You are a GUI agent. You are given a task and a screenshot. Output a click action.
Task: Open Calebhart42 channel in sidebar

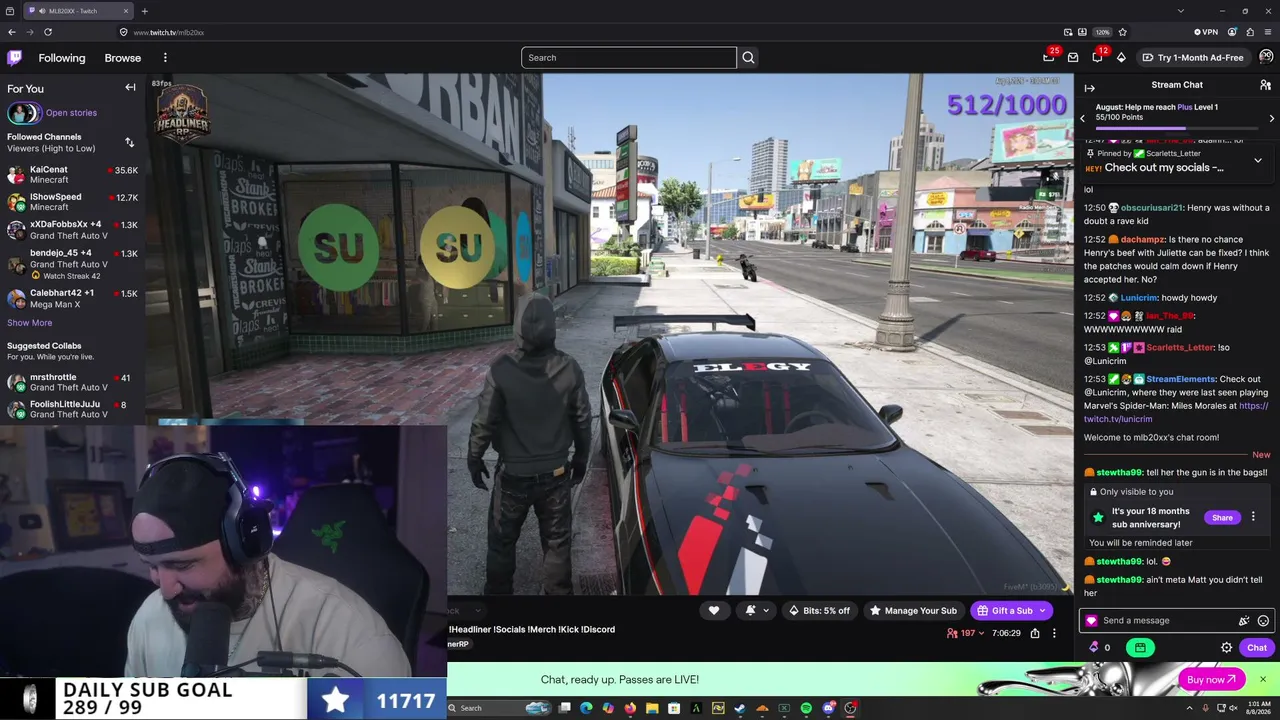click(72, 299)
